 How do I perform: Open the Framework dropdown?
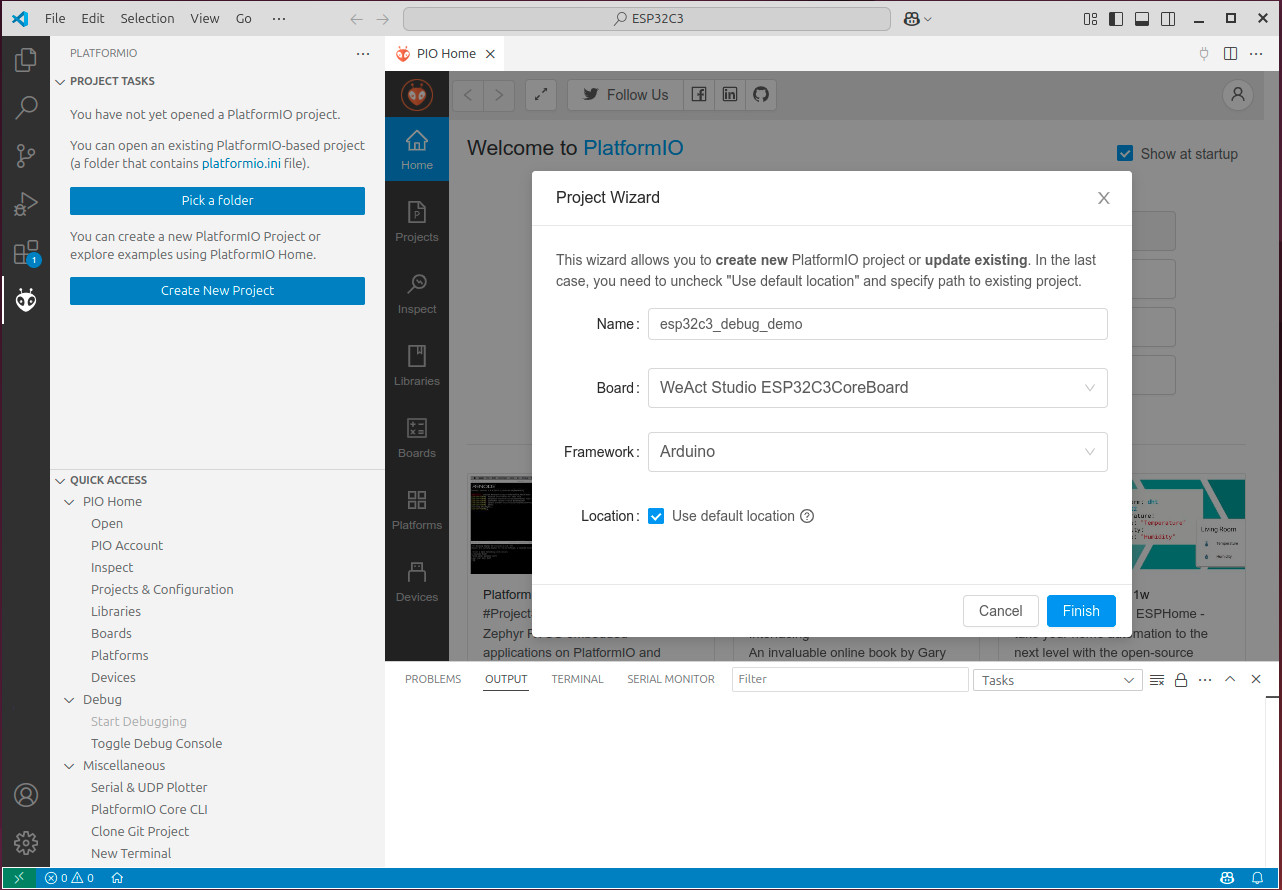coord(878,452)
